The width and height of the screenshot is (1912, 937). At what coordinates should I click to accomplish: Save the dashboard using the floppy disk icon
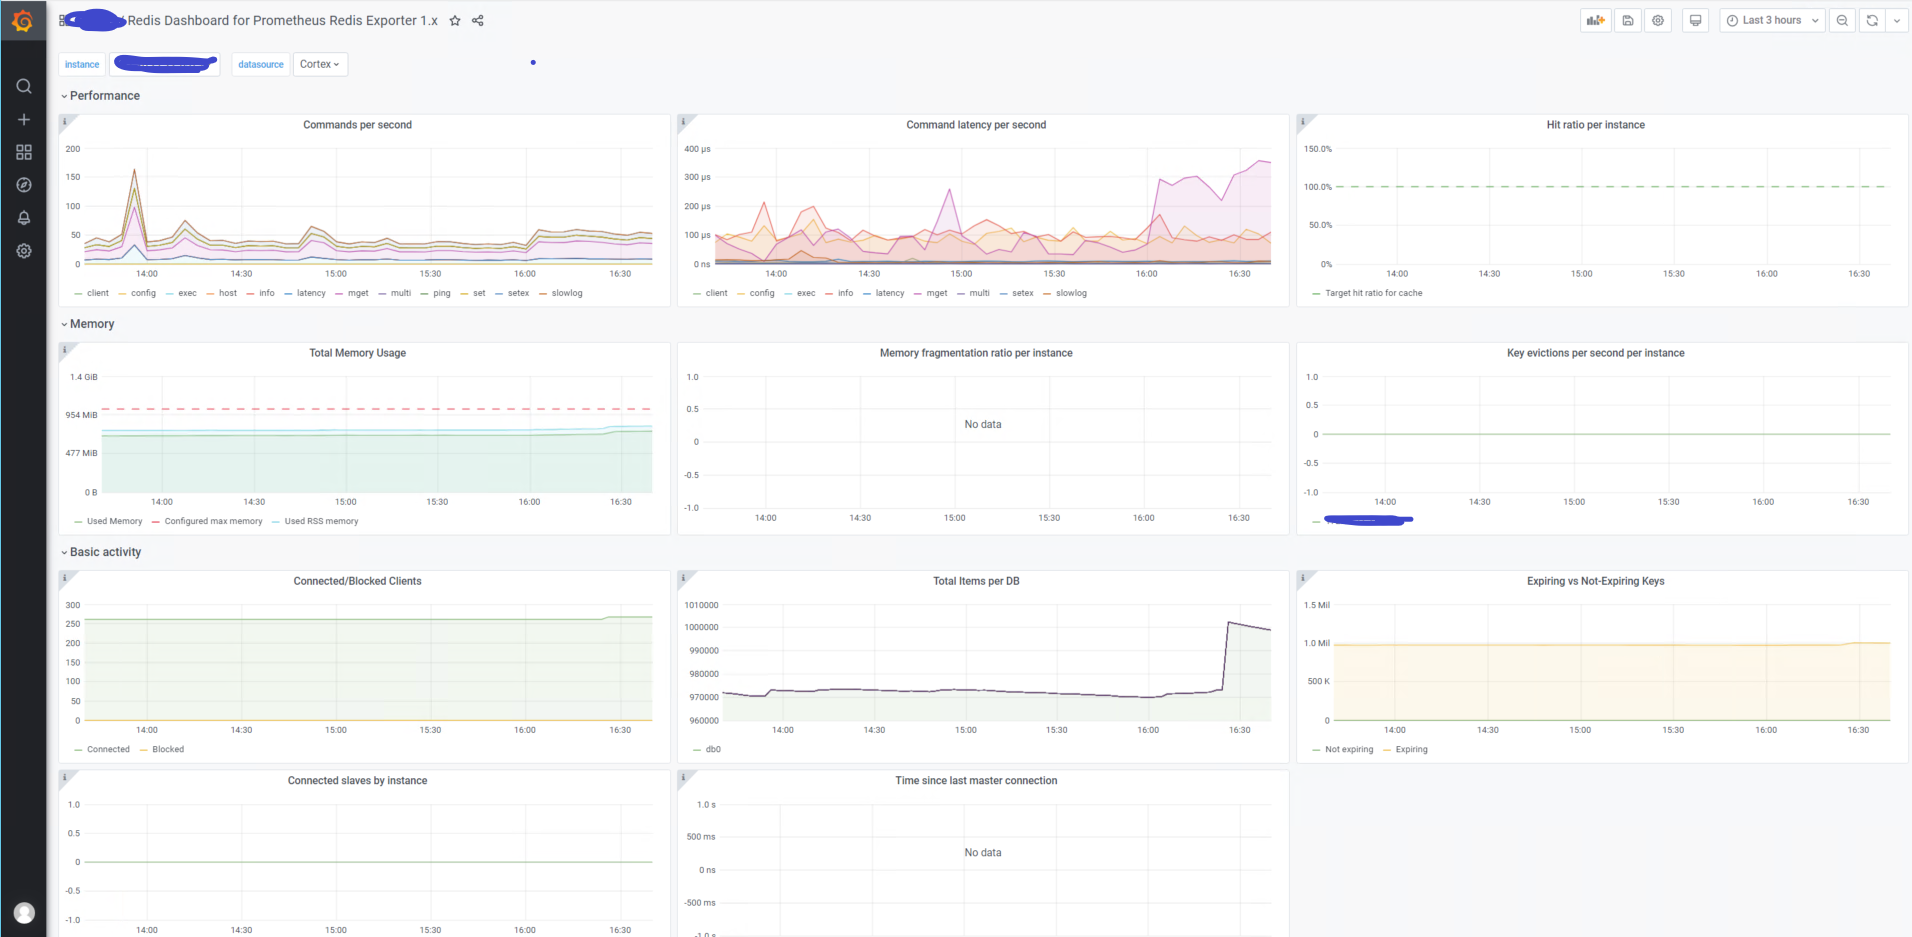(x=1627, y=20)
